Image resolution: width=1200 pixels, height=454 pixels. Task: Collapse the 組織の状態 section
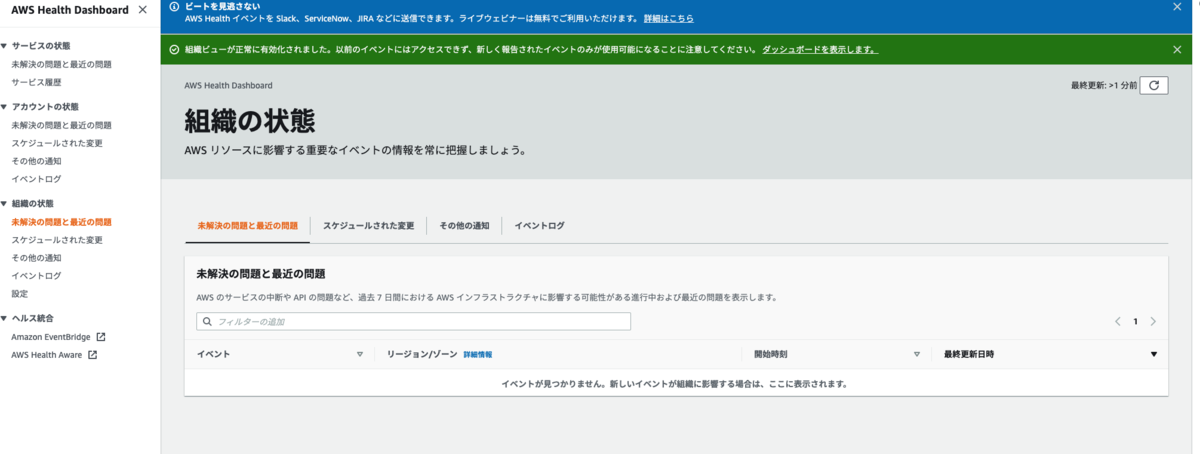click(x=4, y=204)
